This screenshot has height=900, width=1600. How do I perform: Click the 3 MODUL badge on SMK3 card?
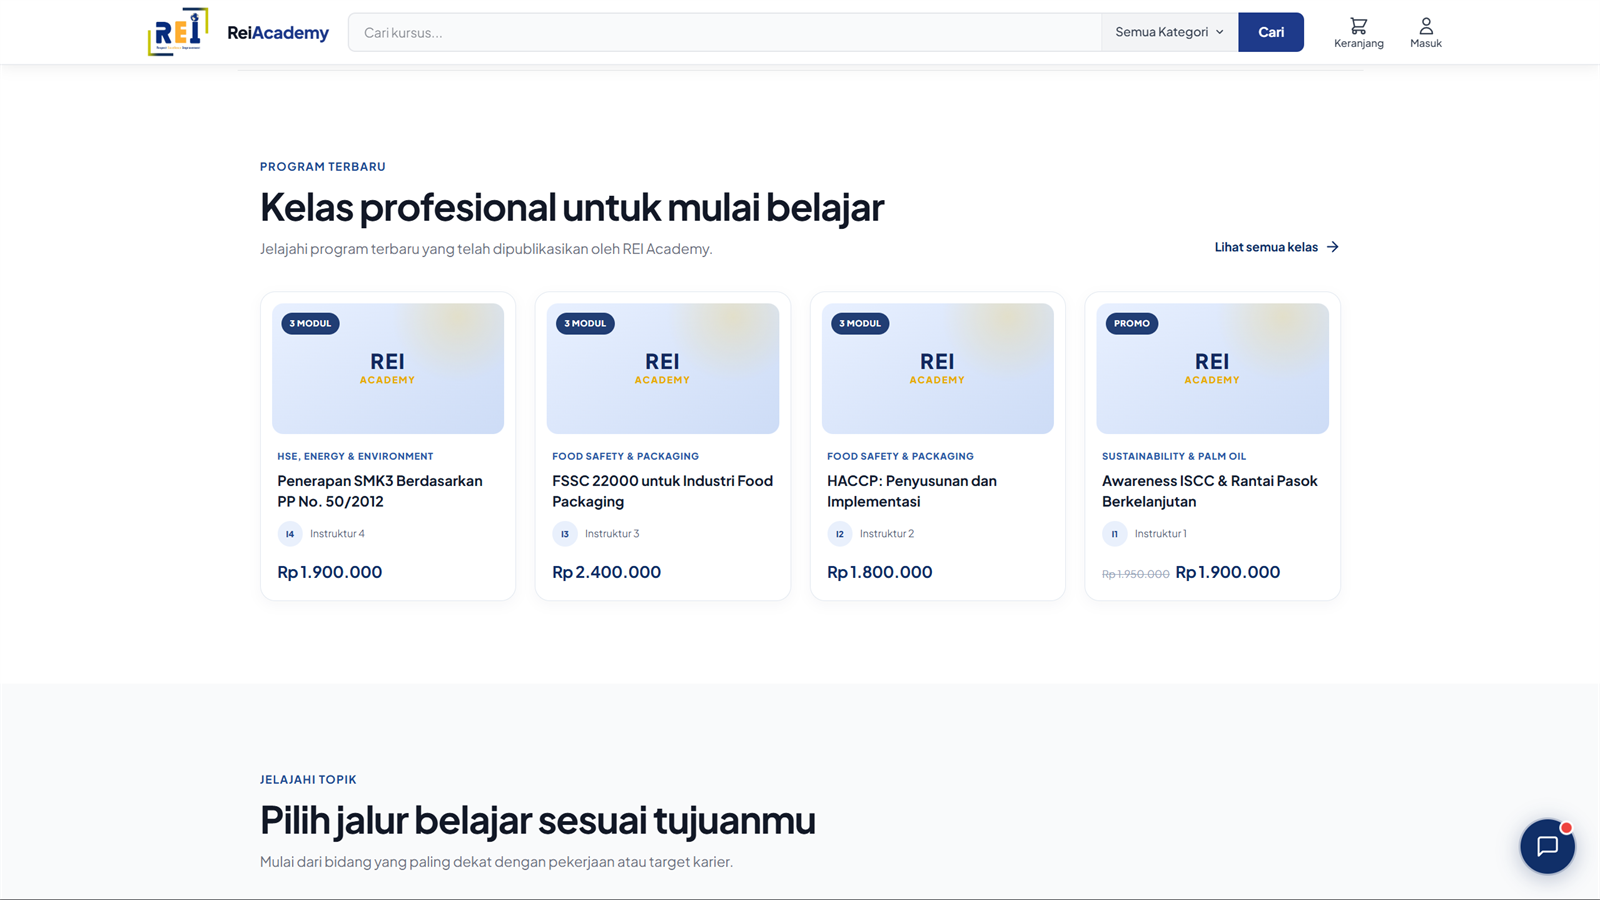[310, 323]
